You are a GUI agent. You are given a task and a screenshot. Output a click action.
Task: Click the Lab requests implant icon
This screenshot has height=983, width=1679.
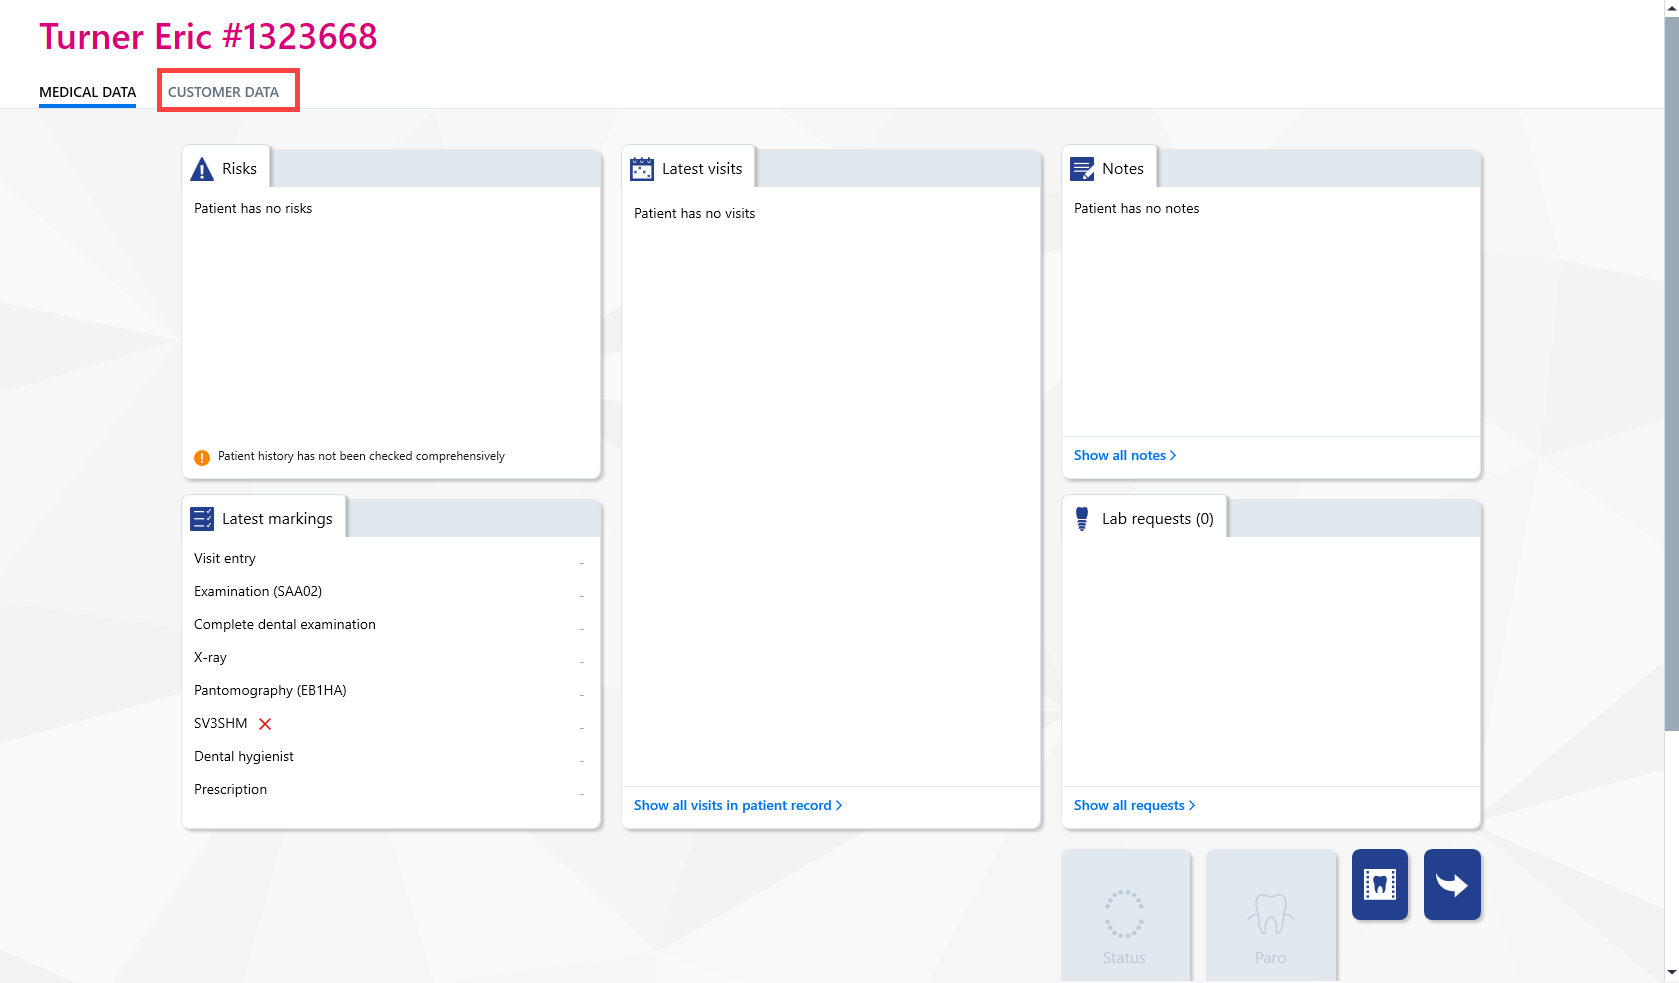pyautogui.click(x=1082, y=519)
